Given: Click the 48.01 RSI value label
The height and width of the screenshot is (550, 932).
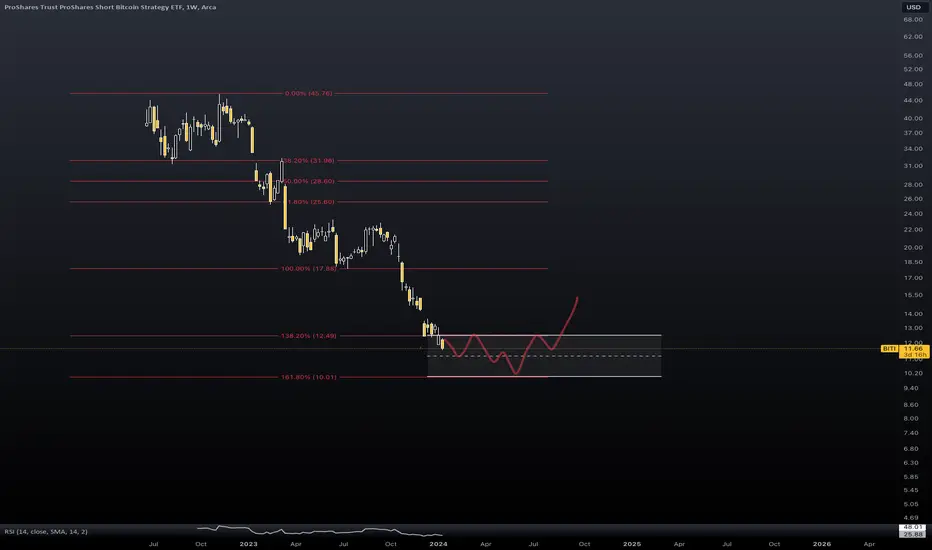Looking at the screenshot, I should click(x=912, y=527).
